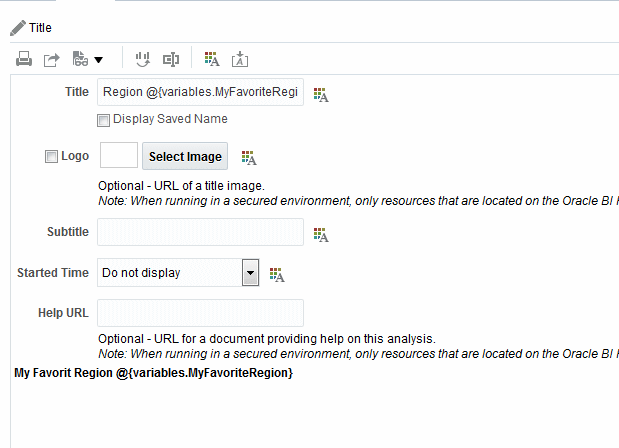This screenshot has width=619, height=448.
Task: Click format icon next to Subtitle field
Action: tap(321, 235)
